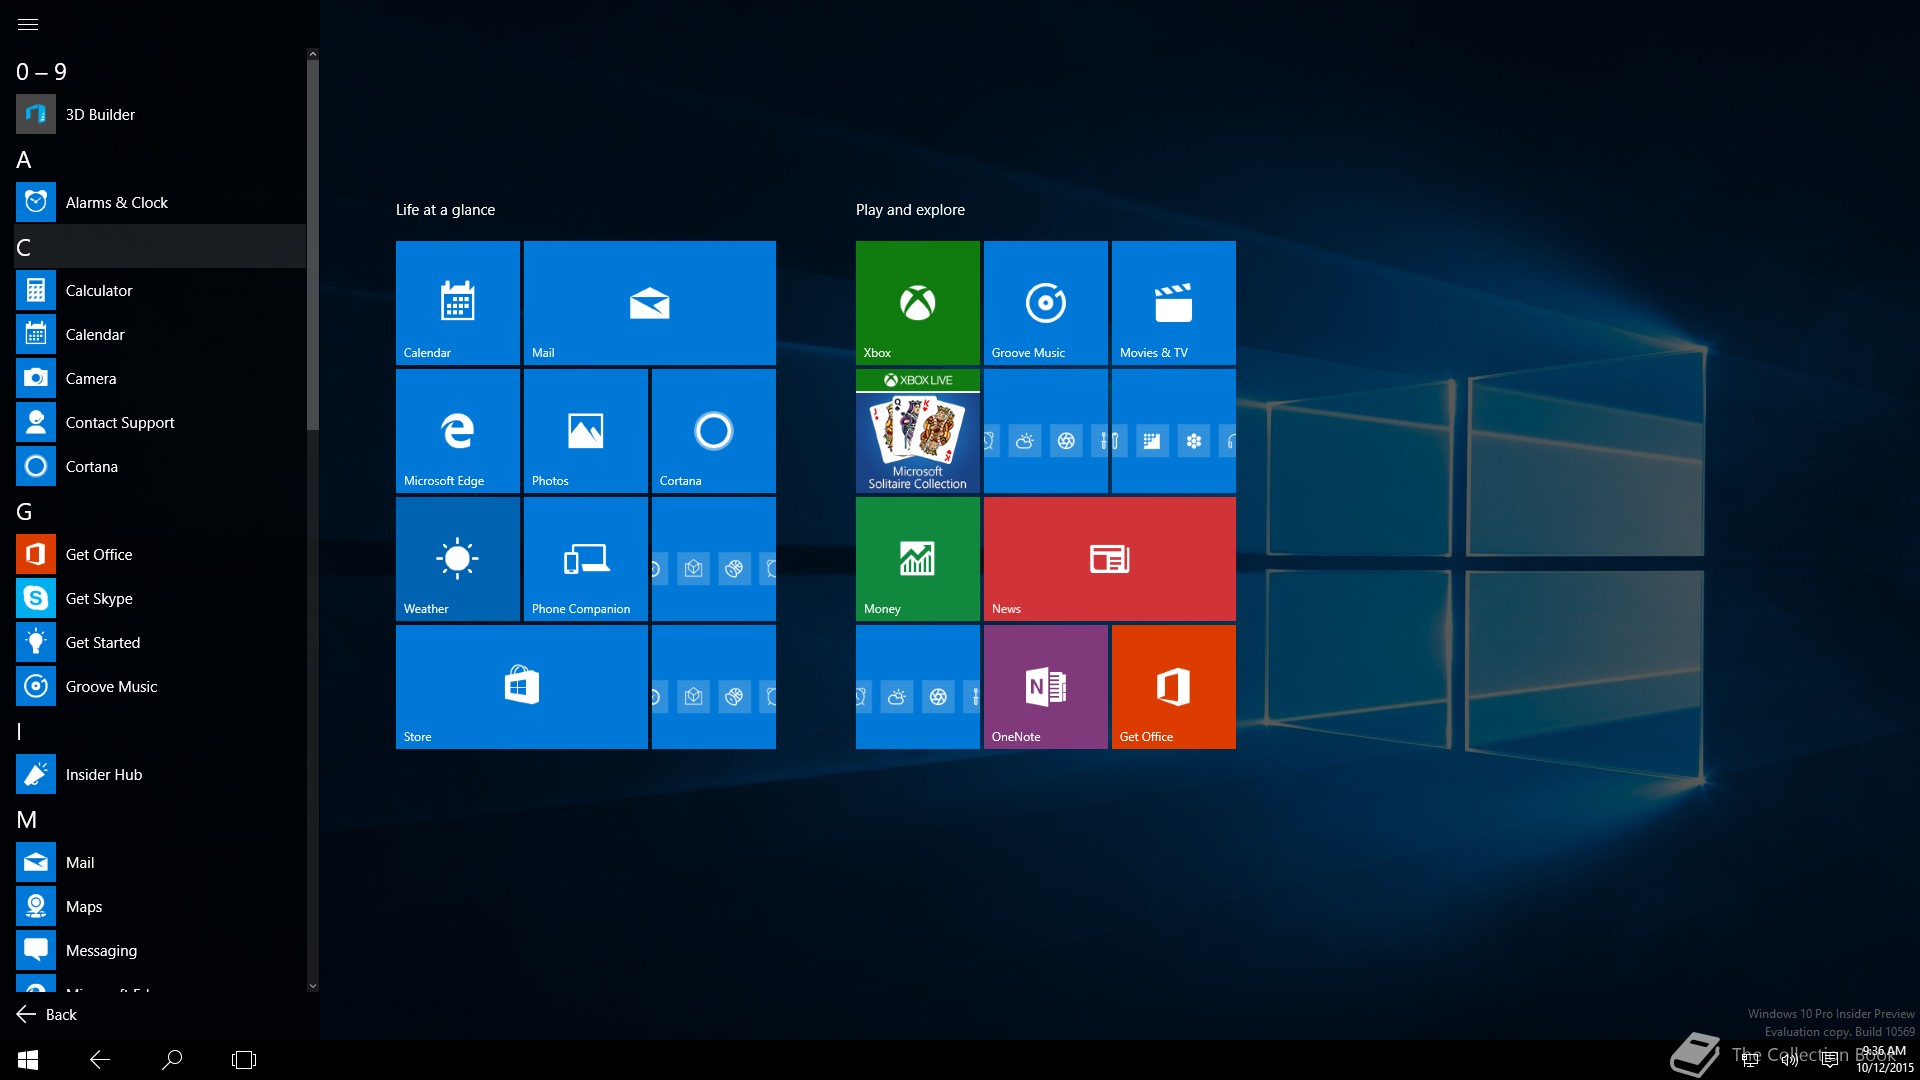
Task: Launch Camera from the app list
Action: pyautogui.click(x=160, y=378)
